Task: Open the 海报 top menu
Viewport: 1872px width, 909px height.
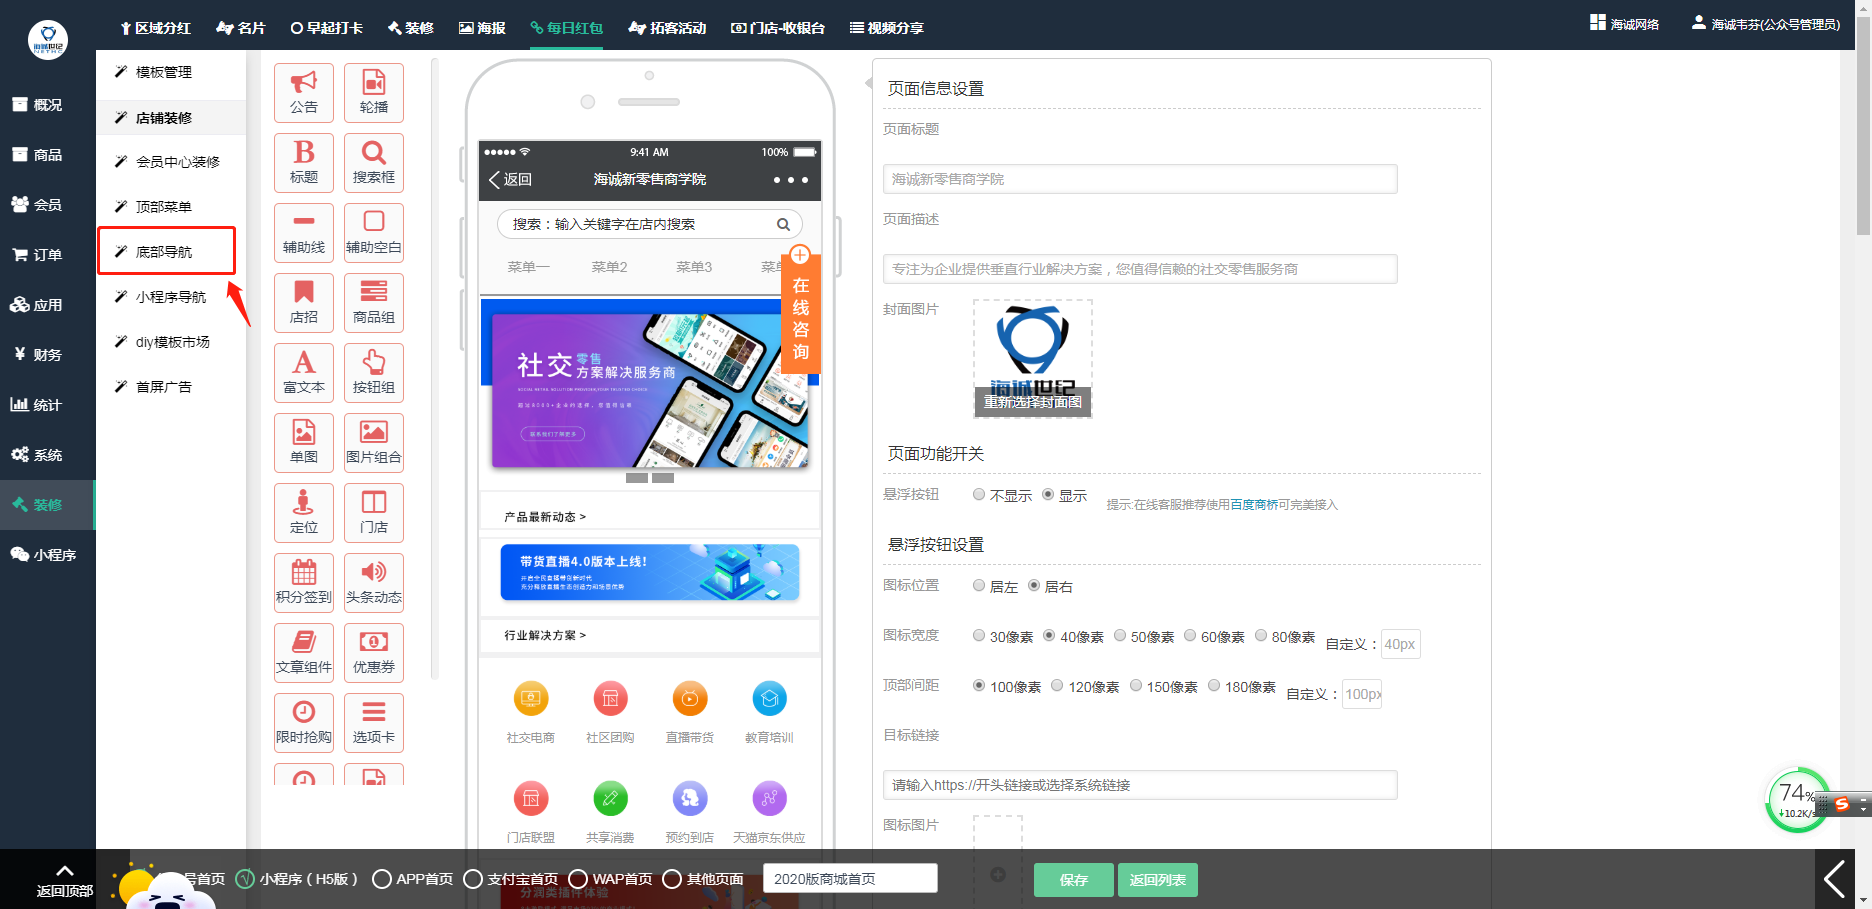Action: click(x=482, y=28)
